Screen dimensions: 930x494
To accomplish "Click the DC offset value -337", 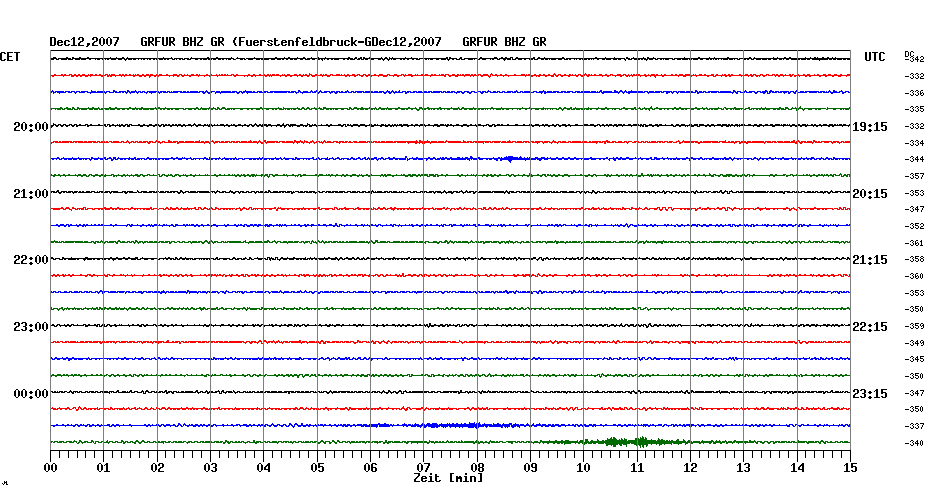I will (x=915, y=426).
